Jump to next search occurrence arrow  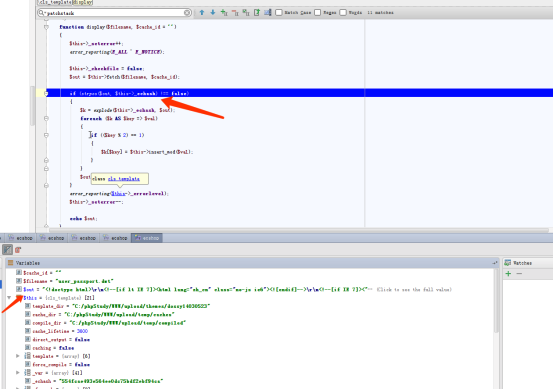[213, 13]
